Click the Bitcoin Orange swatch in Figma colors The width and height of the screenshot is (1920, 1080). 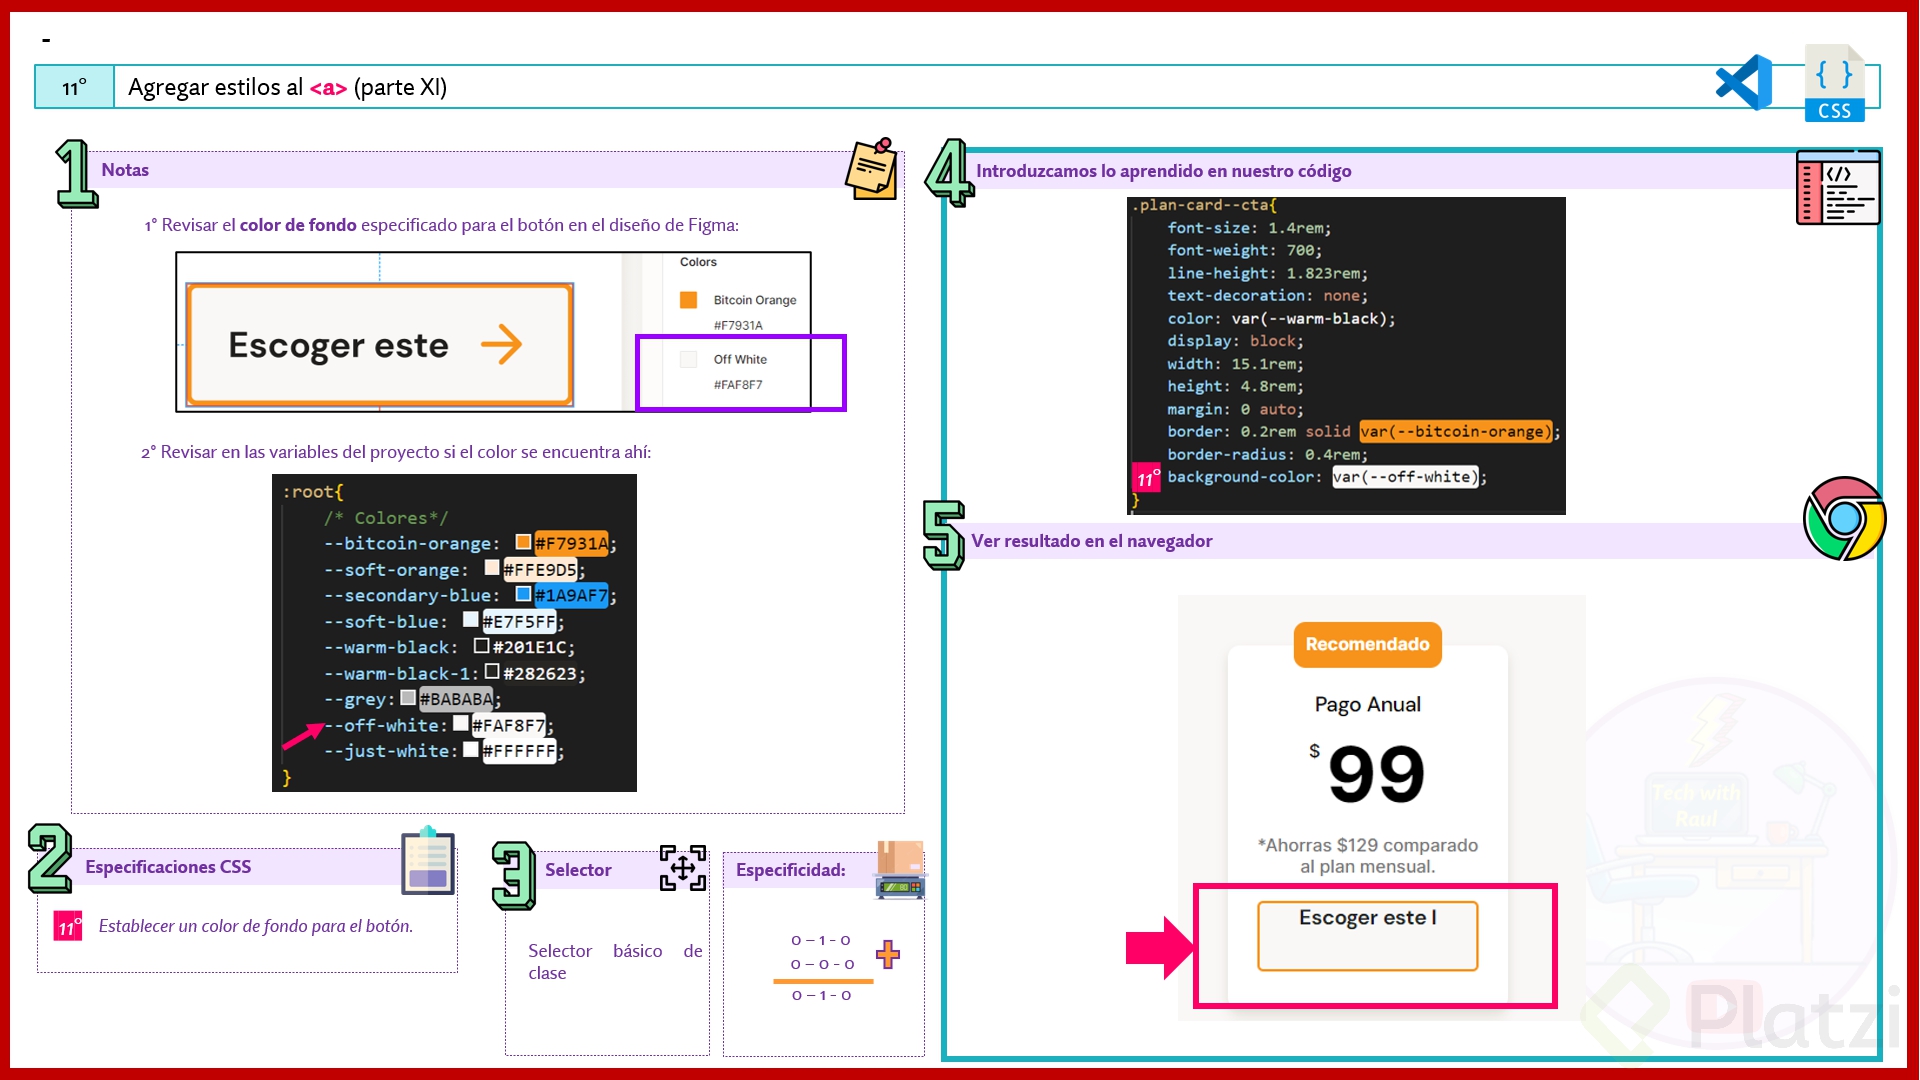[x=688, y=300]
